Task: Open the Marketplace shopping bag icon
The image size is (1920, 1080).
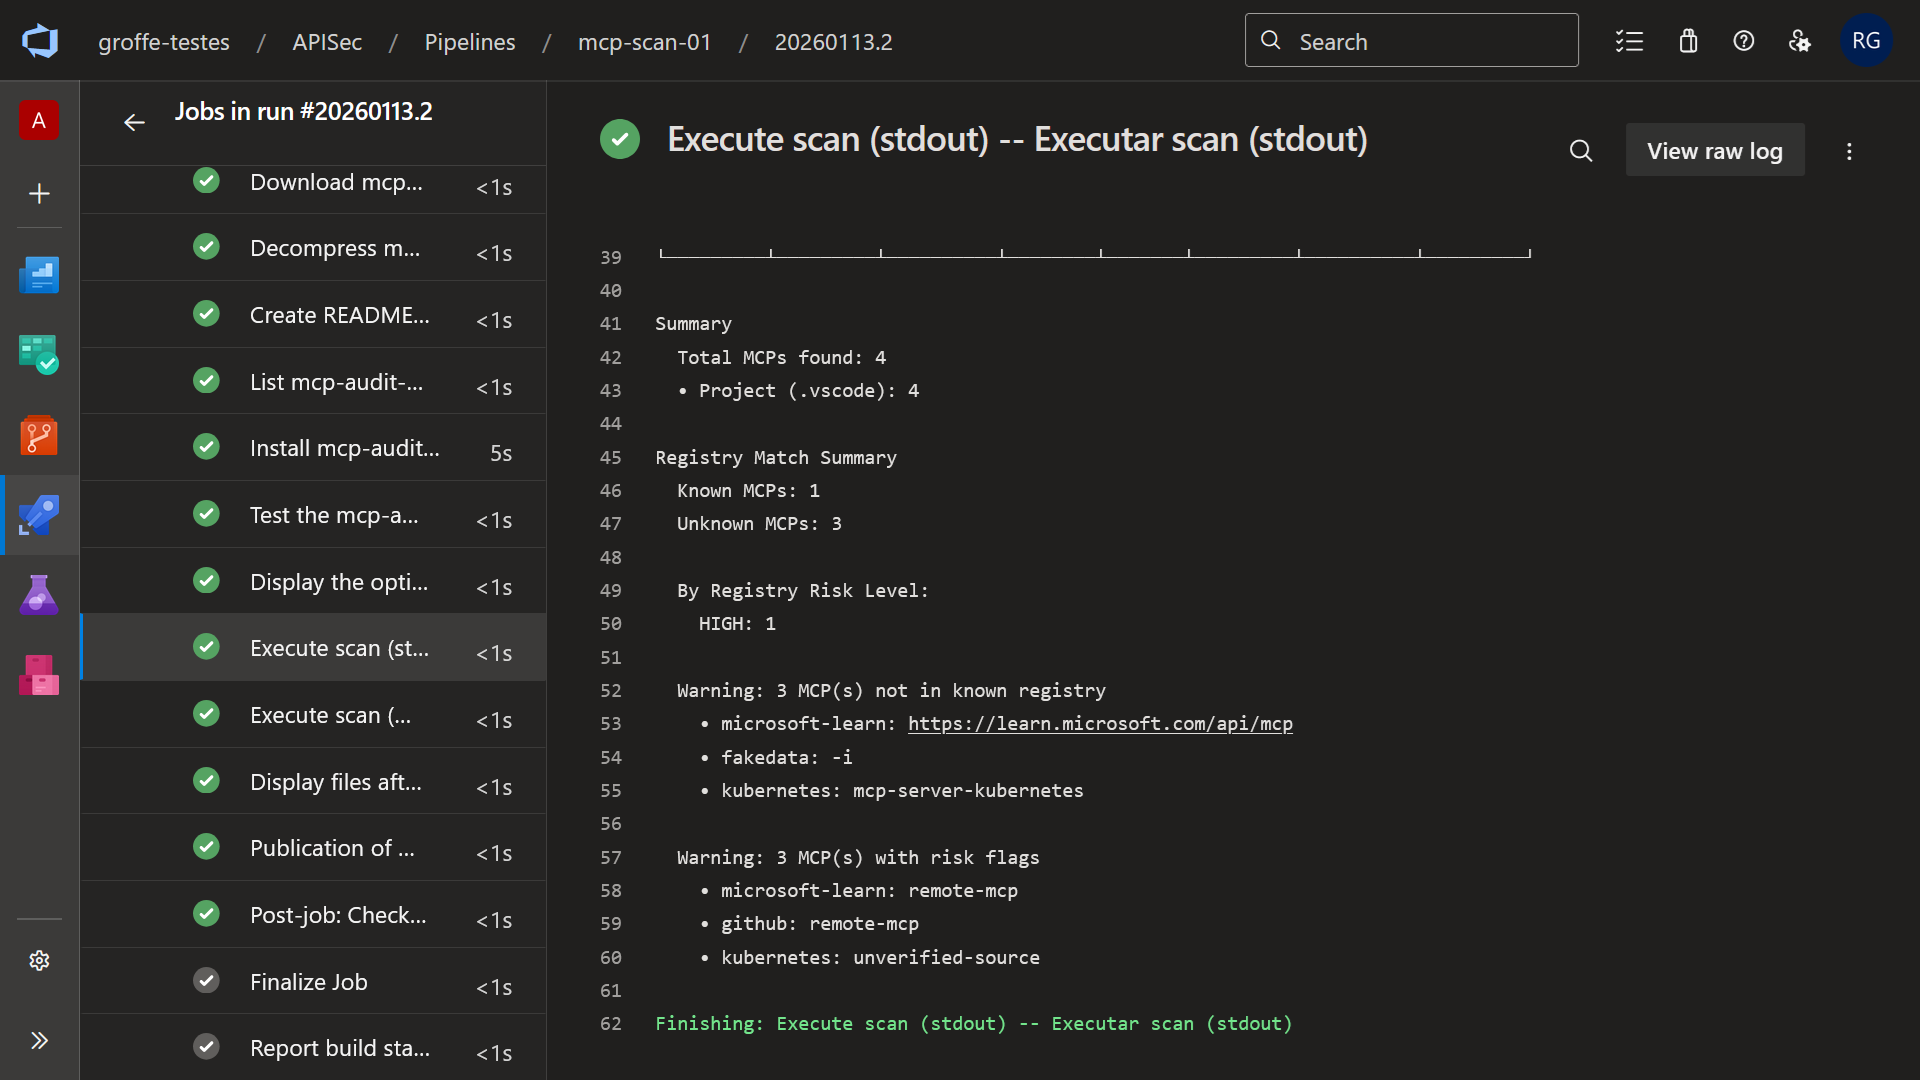Action: point(1688,41)
